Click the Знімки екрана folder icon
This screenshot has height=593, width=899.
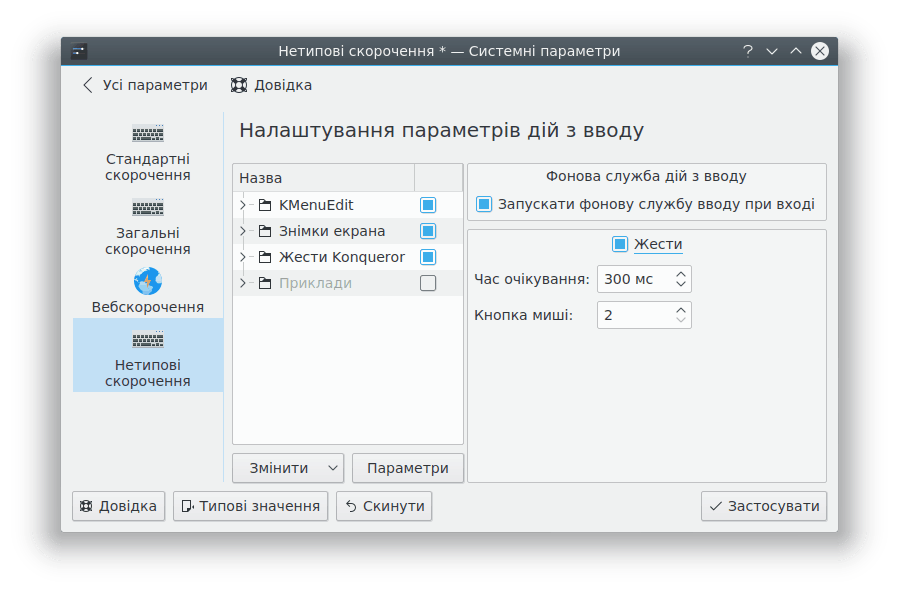click(265, 231)
